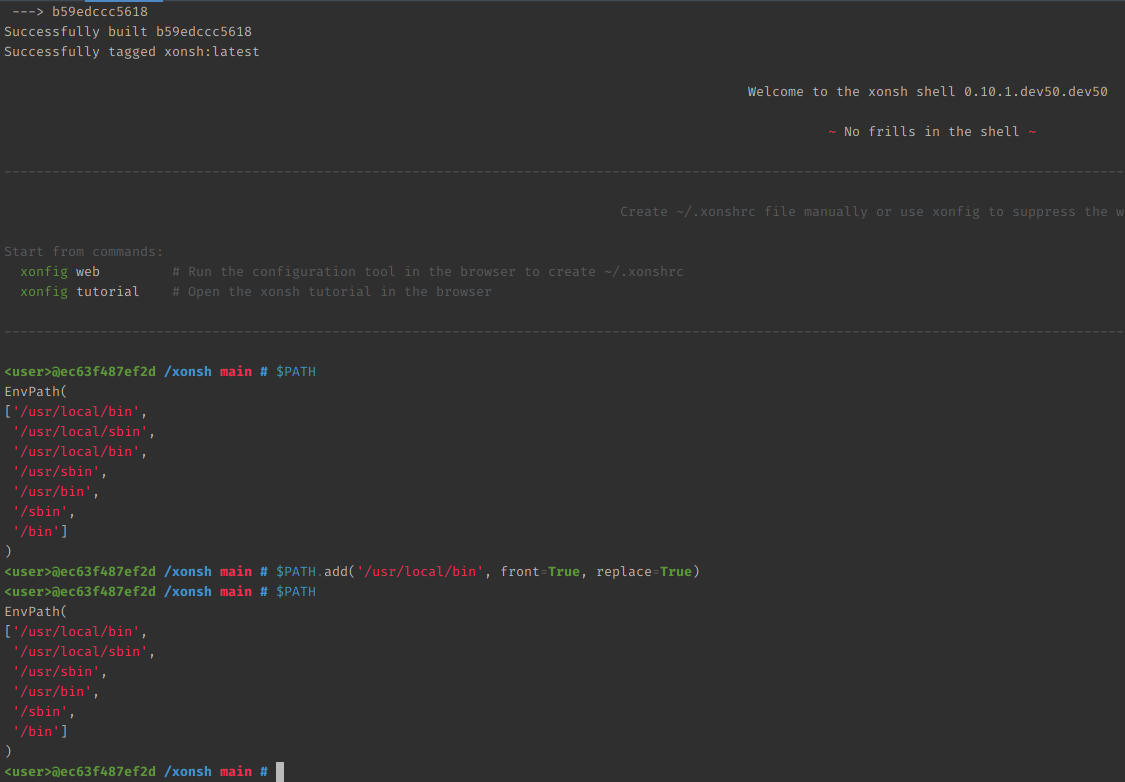
Task: Click '/usr/sbin' in the first EnvPath output
Action: coord(56,472)
